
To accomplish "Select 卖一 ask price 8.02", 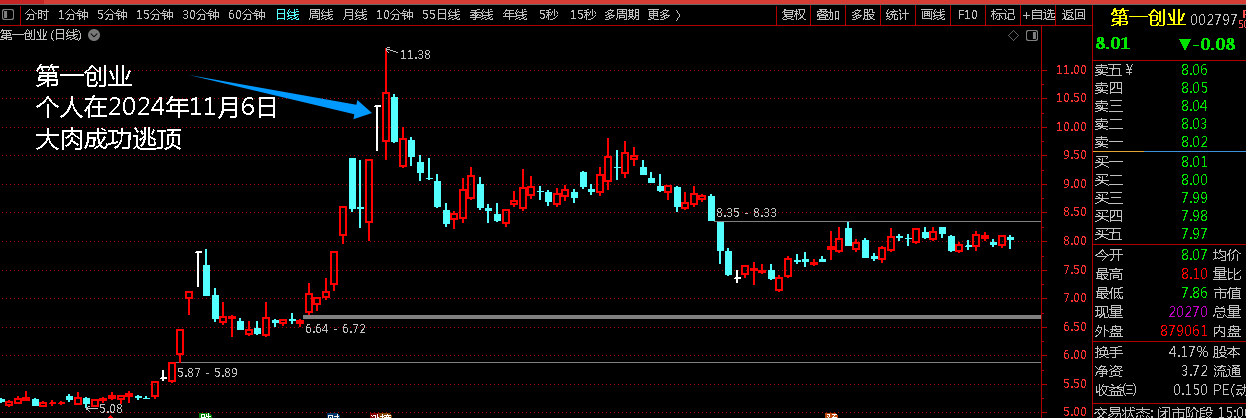I will click(x=1194, y=142).
